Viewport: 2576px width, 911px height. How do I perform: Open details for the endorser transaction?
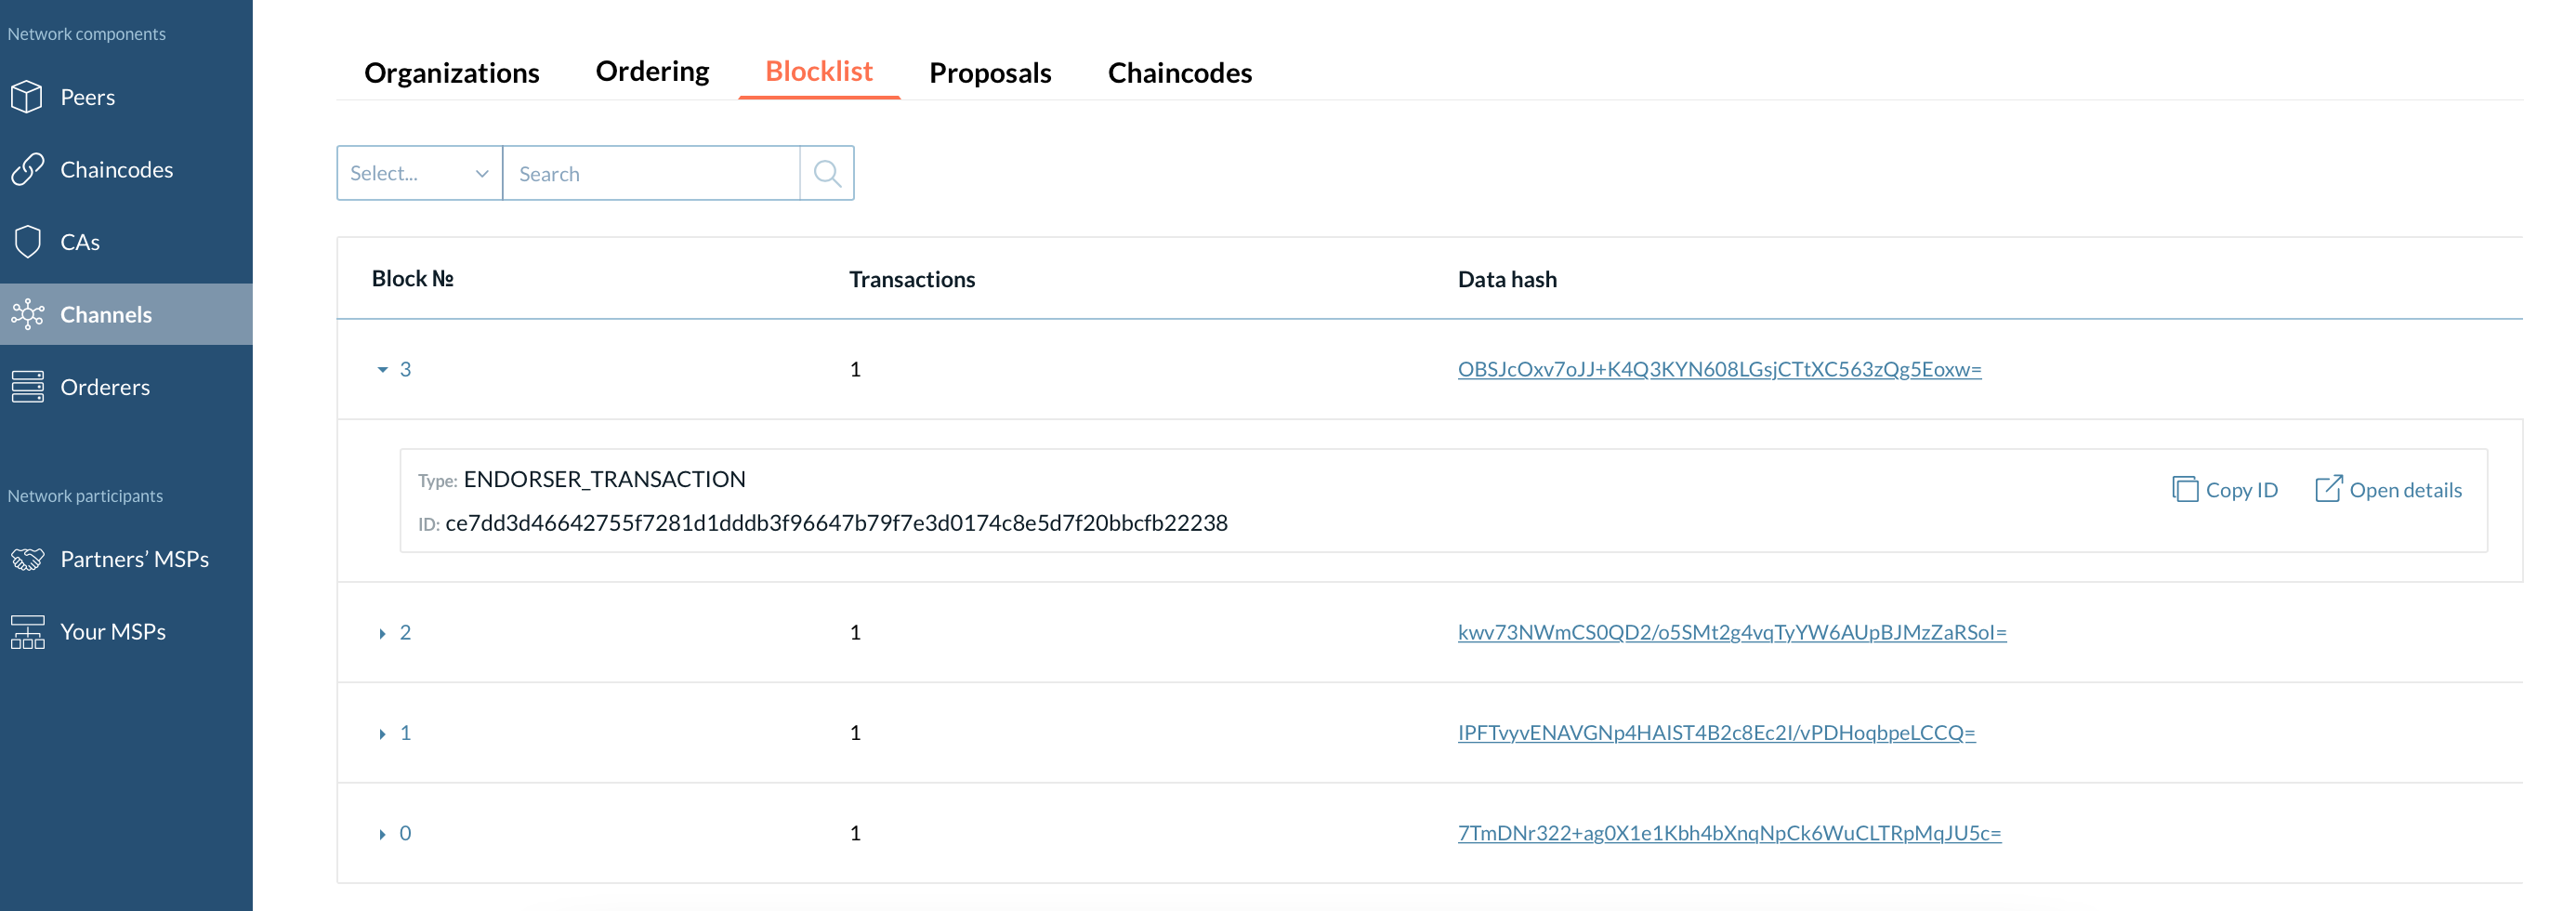pyautogui.click(x=2388, y=489)
